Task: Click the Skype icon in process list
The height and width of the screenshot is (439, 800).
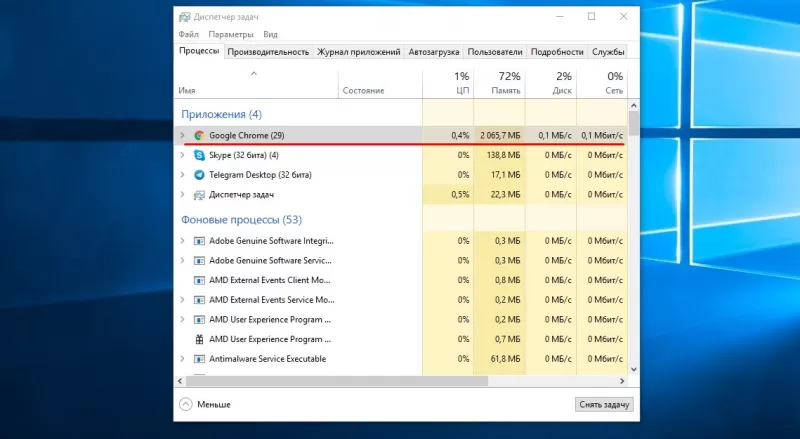Action: (199, 155)
